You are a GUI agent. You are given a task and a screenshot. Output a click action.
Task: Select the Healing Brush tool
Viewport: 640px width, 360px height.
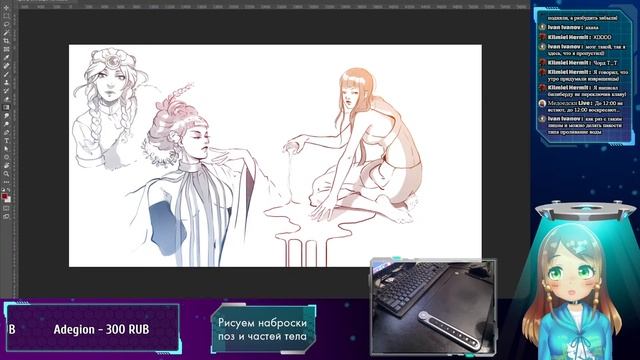[6, 66]
